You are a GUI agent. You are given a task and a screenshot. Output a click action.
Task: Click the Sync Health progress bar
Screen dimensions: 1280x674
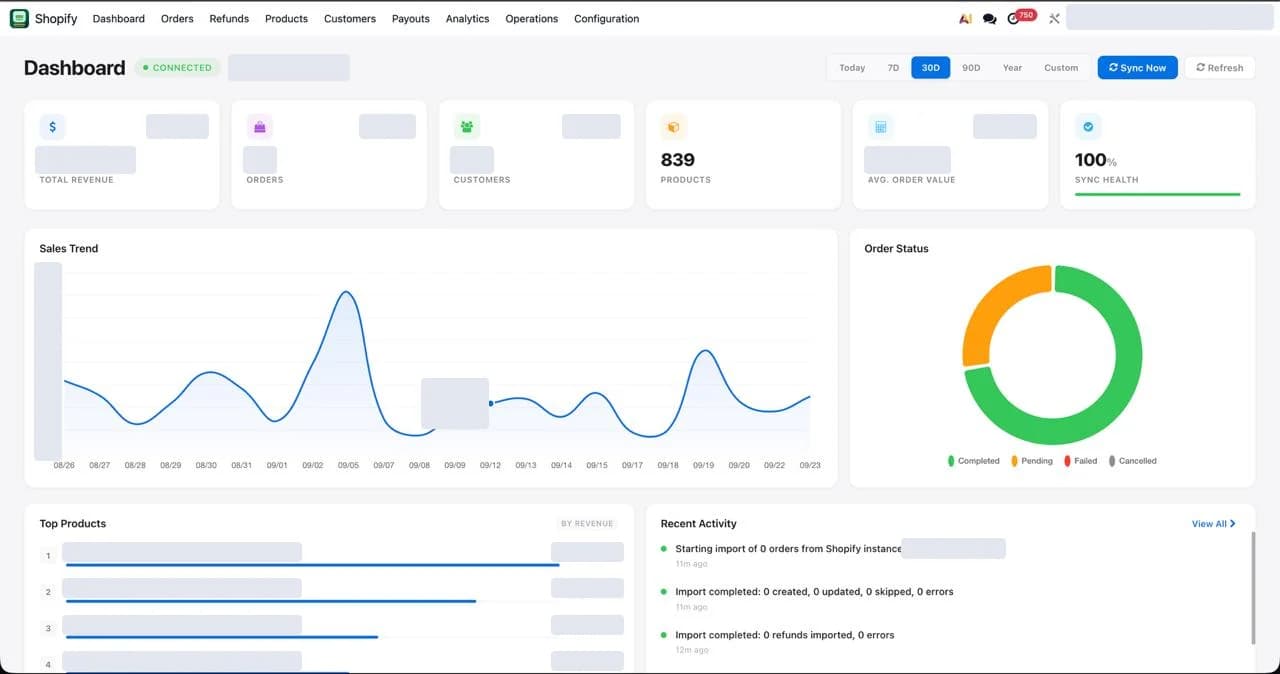coord(1157,194)
